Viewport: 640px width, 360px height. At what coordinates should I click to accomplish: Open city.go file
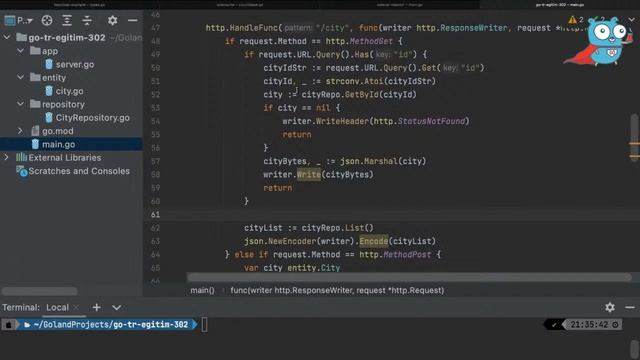[x=69, y=91]
